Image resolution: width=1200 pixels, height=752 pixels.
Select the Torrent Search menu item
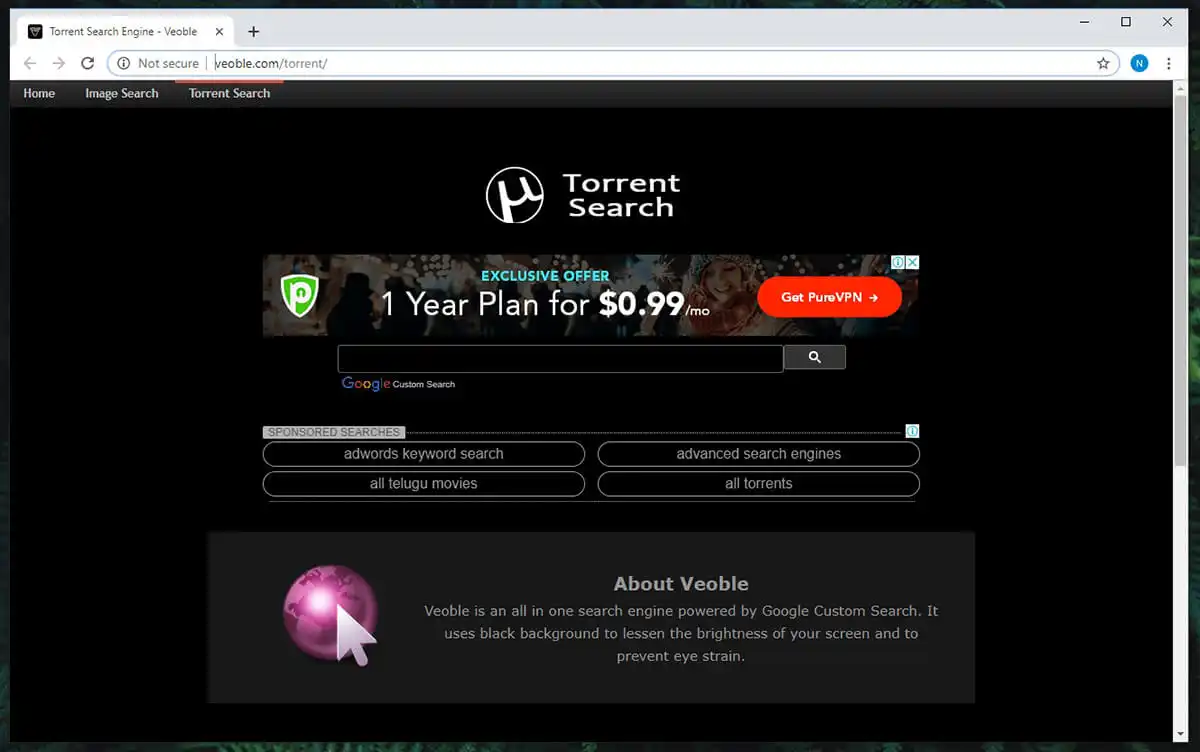coord(229,93)
